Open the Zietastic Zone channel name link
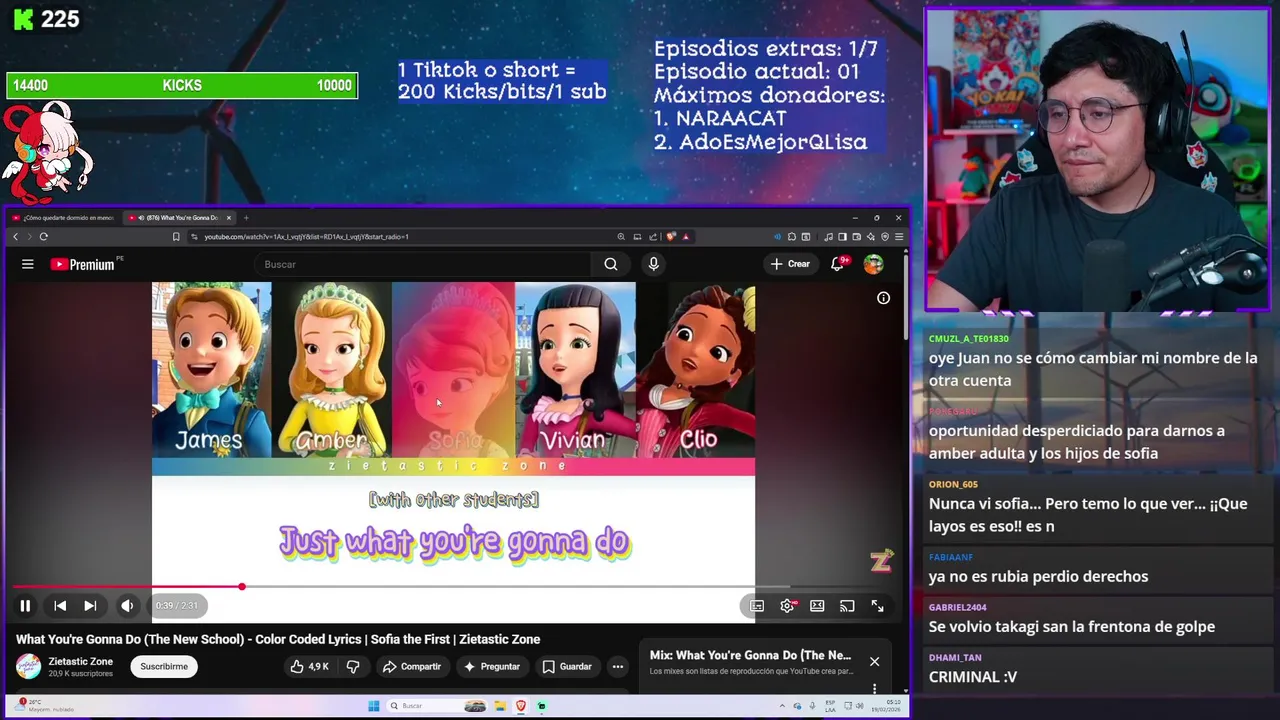The image size is (1280, 720). (80, 661)
